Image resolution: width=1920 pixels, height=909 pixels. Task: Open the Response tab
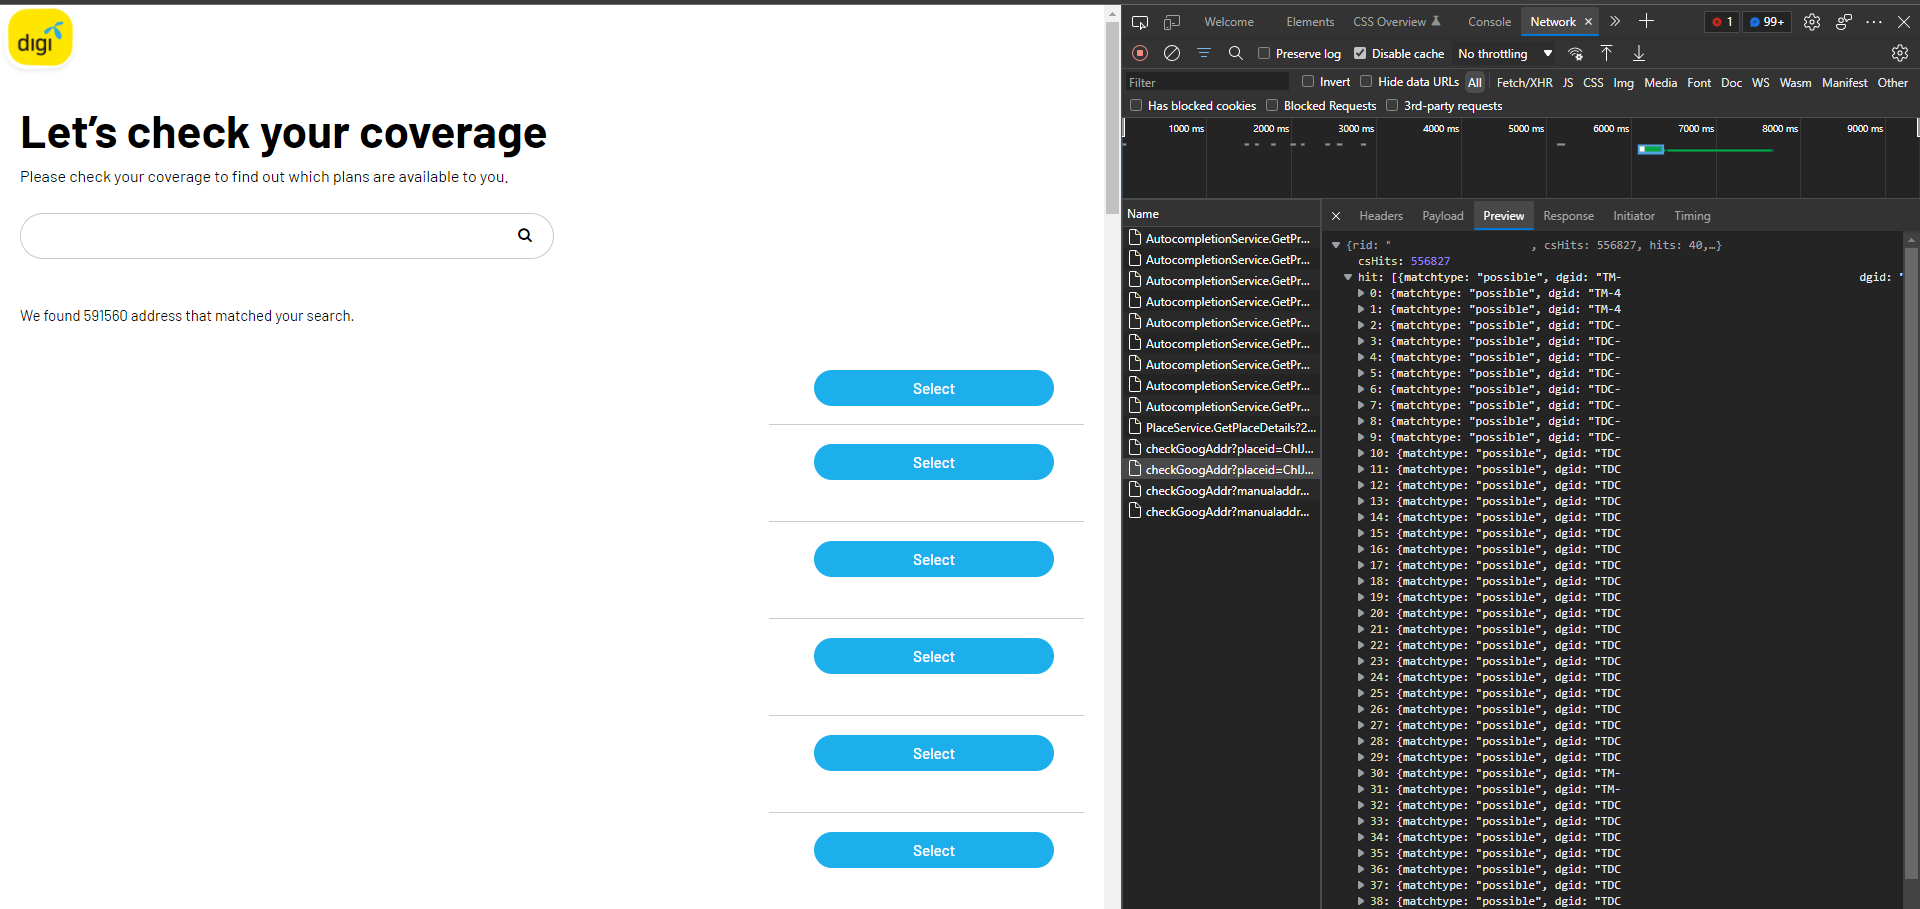pos(1568,216)
